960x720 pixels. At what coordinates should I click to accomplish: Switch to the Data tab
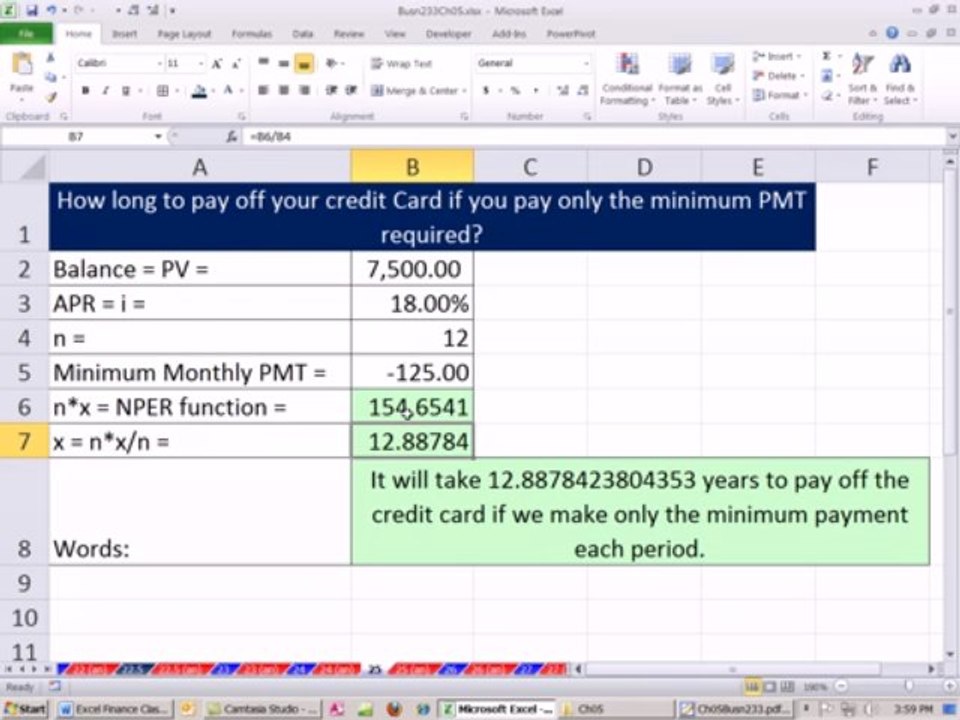(x=302, y=34)
